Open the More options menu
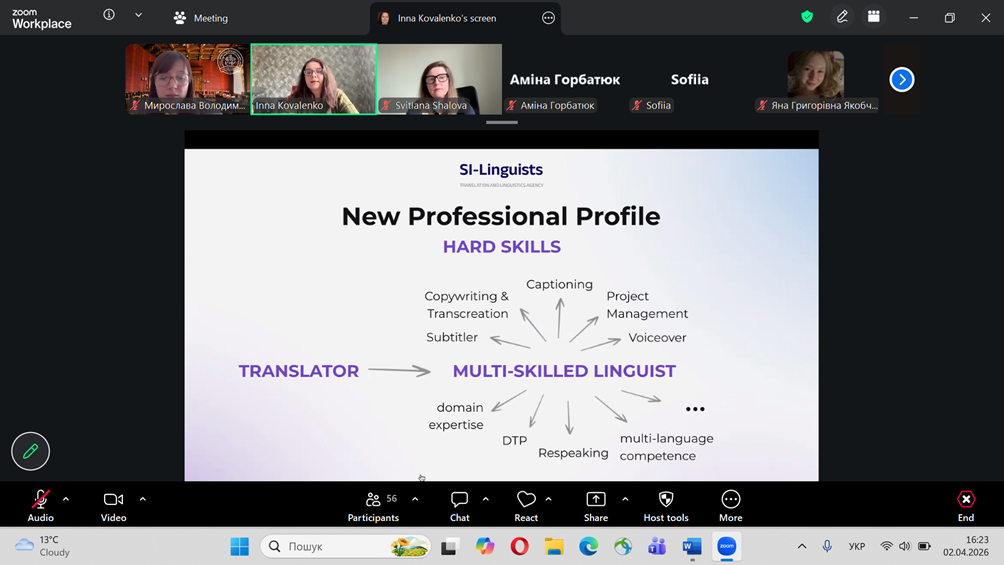The image size is (1004, 565). click(x=731, y=505)
